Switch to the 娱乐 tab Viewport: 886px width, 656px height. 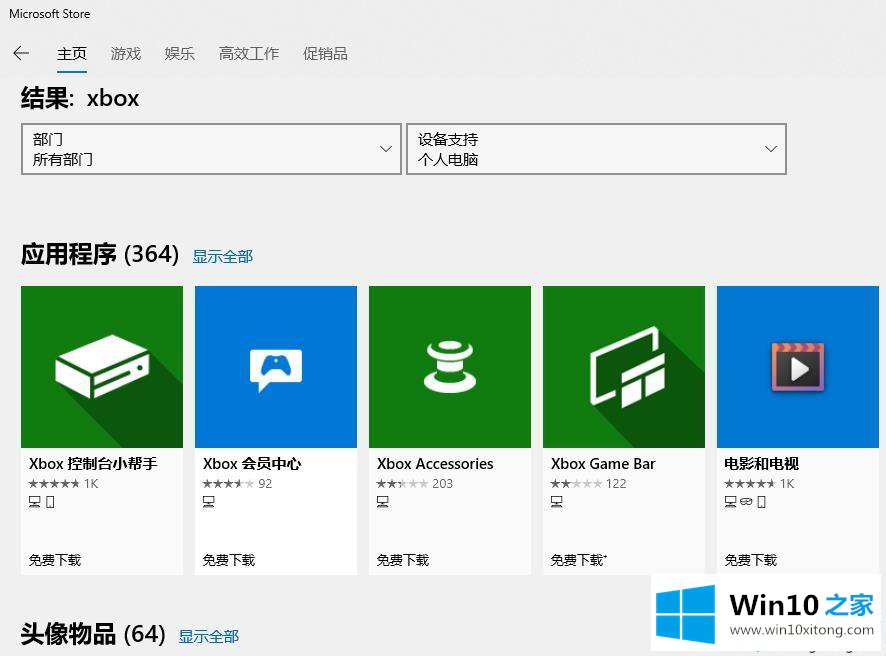180,54
